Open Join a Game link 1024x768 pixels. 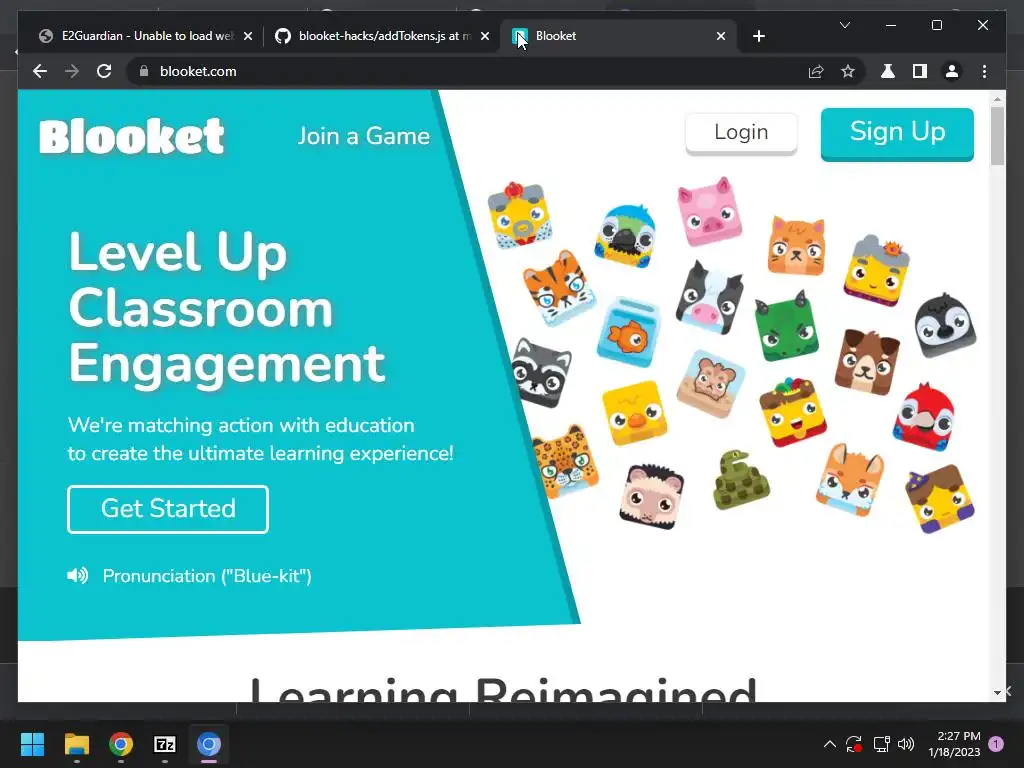(x=364, y=136)
